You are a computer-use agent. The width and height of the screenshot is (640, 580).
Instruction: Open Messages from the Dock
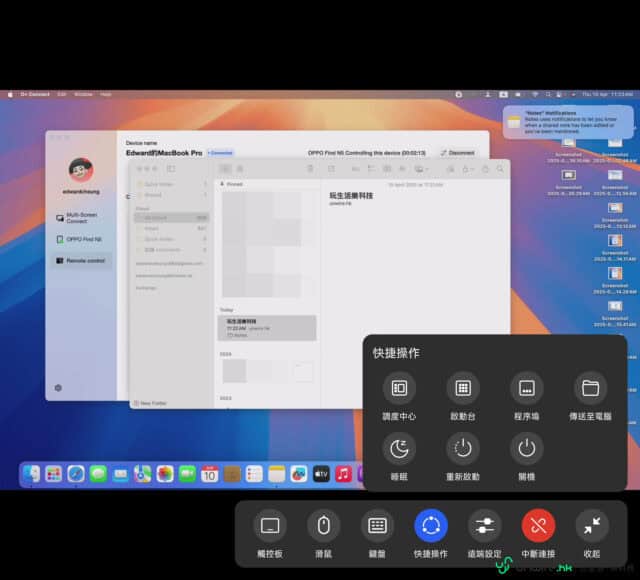click(x=98, y=474)
